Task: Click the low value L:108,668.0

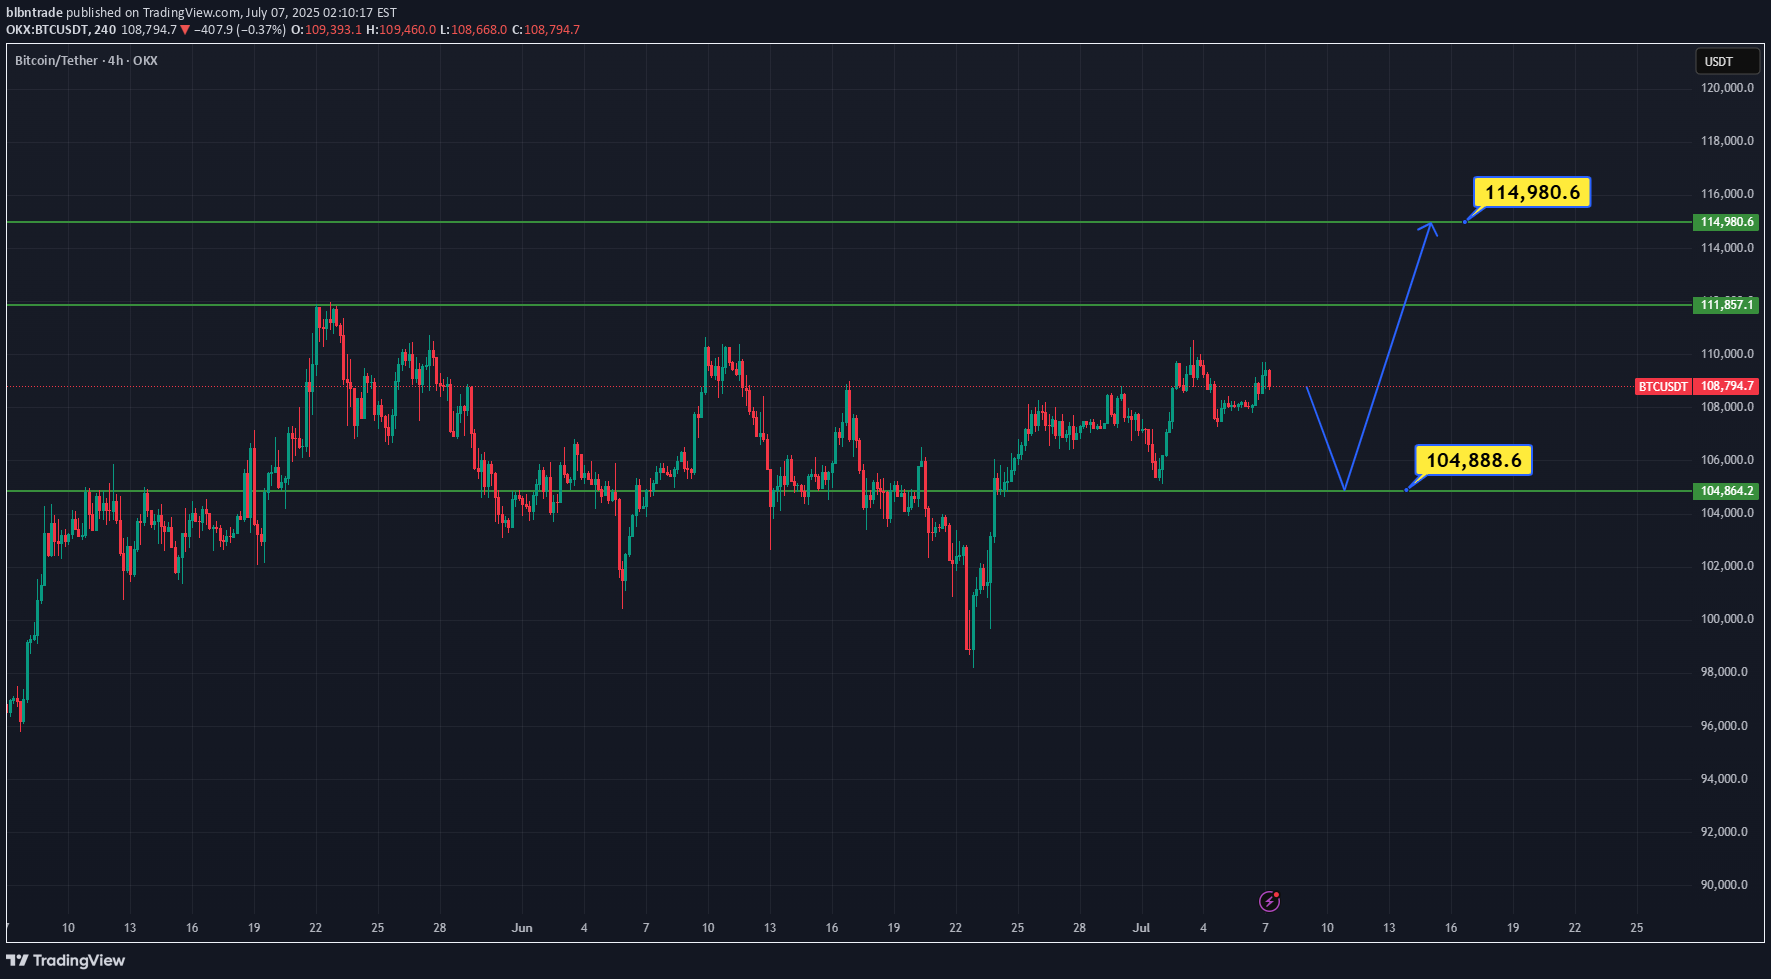Action: pyautogui.click(x=474, y=30)
